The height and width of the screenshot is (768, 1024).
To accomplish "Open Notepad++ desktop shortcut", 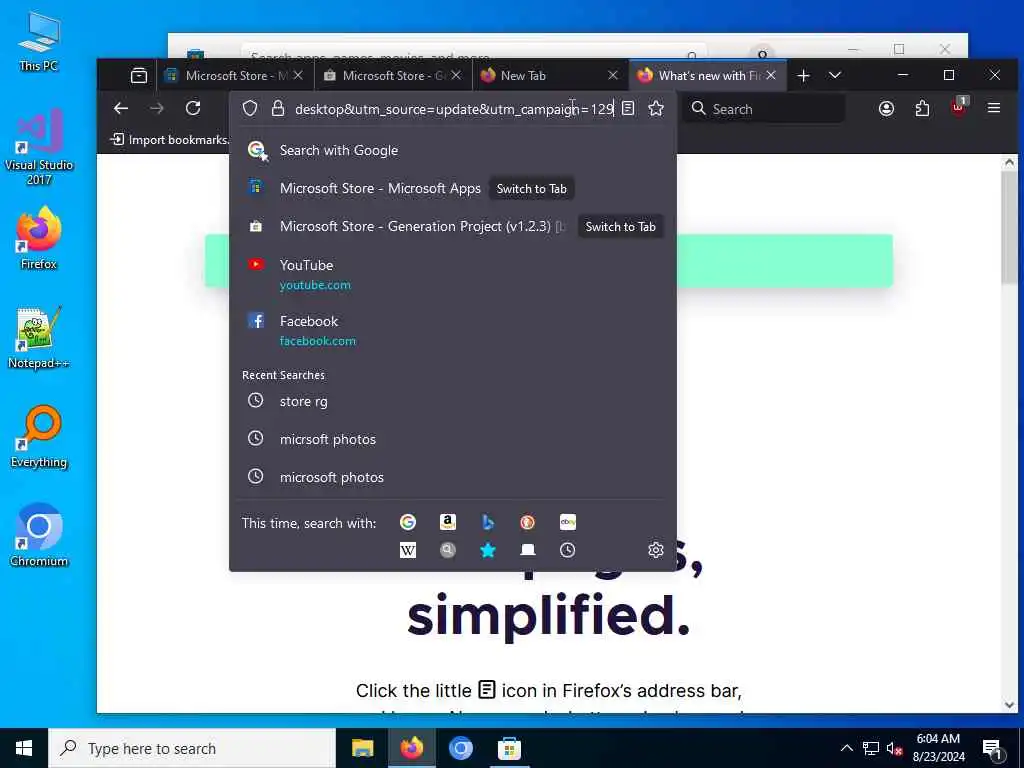I will [39, 338].
